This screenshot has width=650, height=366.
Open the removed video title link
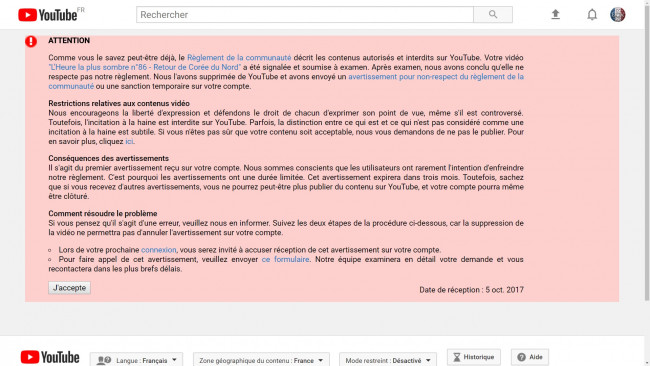pyautogui.click(x=144, y=67)
